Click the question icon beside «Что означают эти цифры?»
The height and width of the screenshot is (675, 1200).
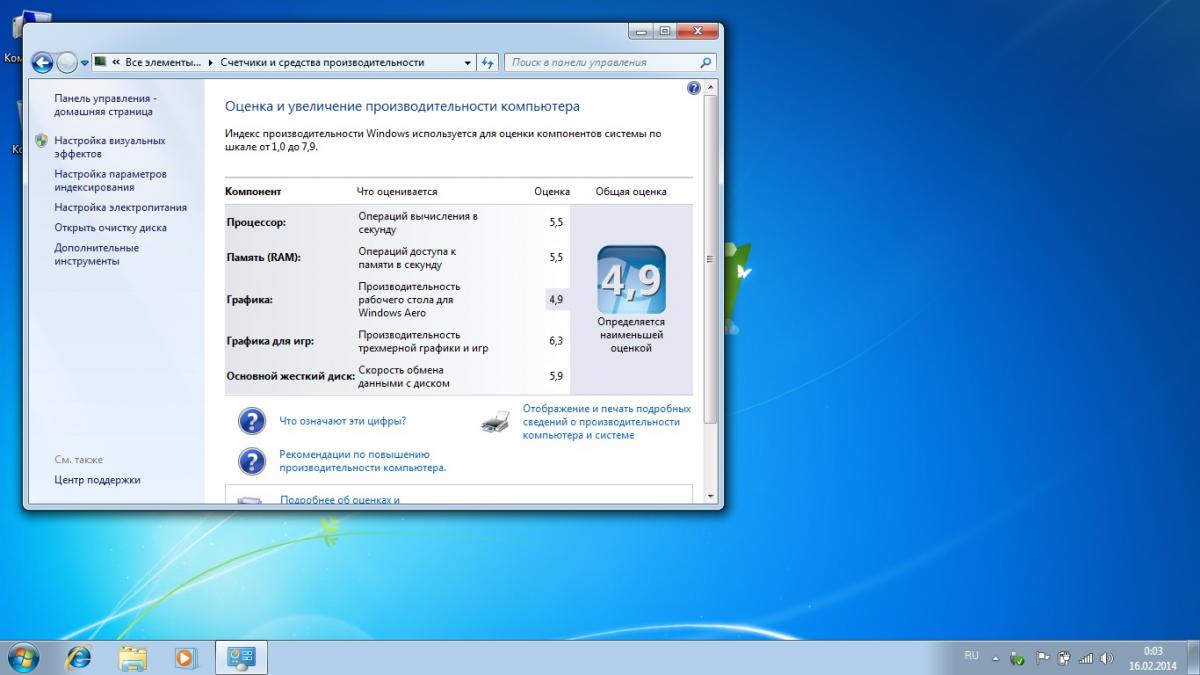point(251,420)
